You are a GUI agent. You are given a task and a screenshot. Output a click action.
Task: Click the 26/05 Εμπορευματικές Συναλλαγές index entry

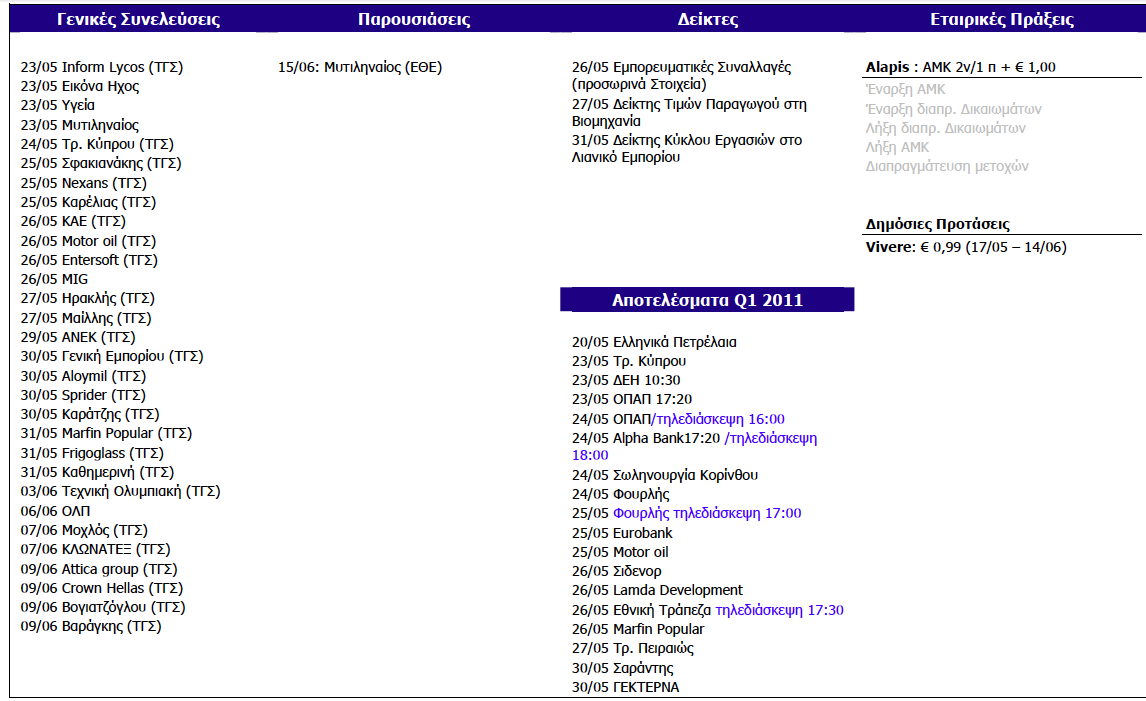coord(681,75)
